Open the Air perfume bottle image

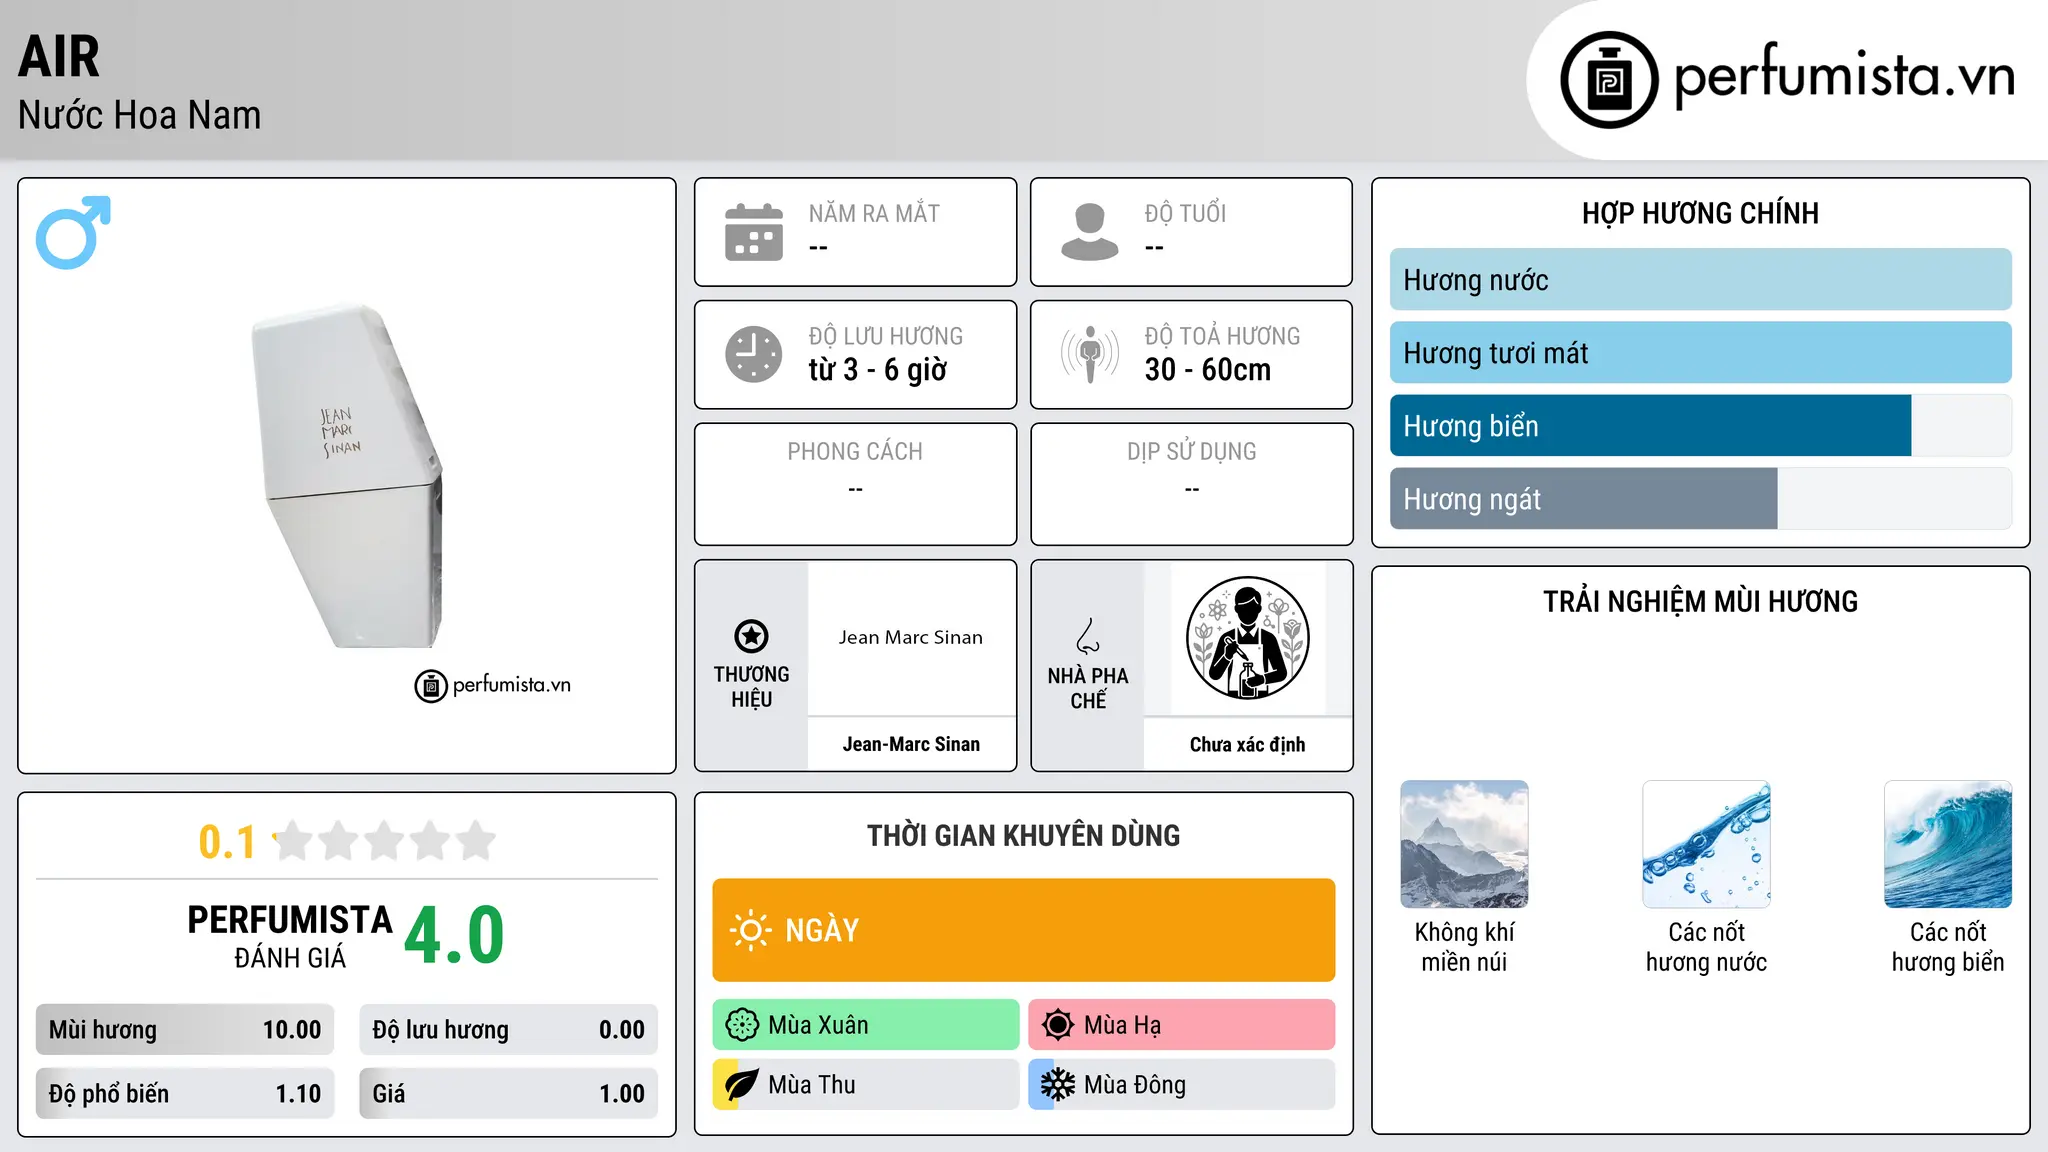(347, 476)
